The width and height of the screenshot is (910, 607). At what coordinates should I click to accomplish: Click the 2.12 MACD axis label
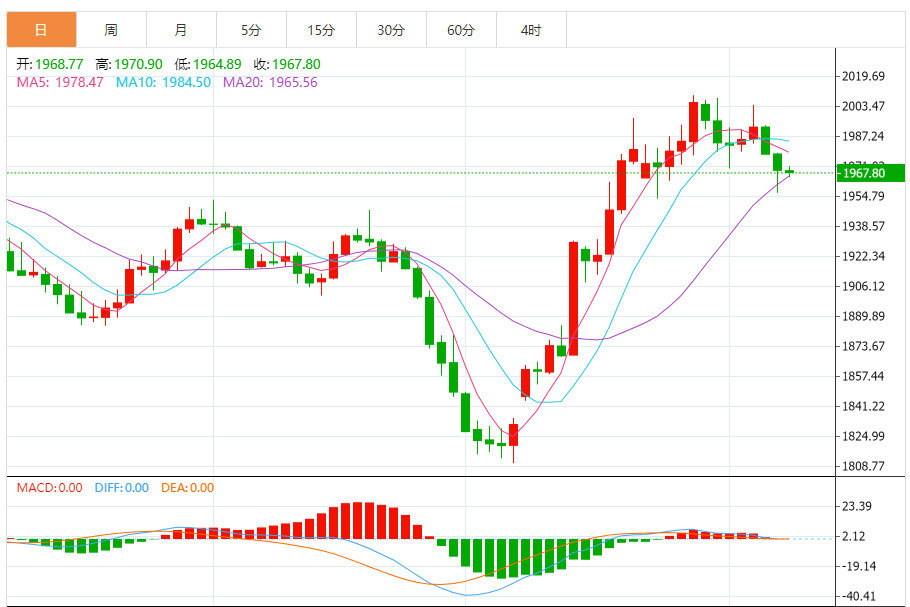coord(854,536)
